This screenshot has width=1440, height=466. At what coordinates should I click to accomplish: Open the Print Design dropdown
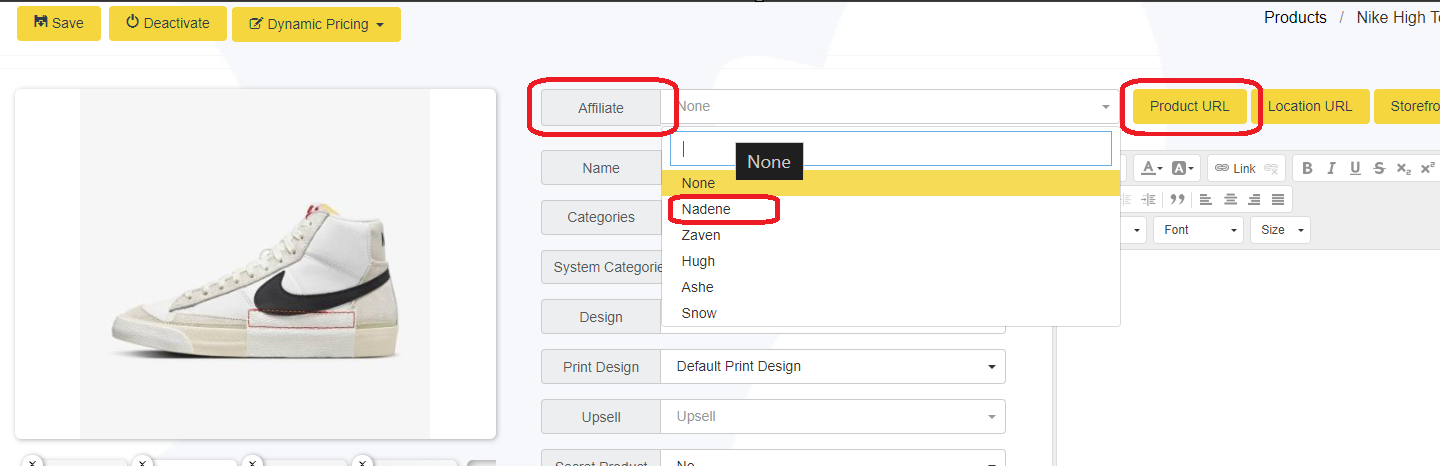[x=832, y=366]
